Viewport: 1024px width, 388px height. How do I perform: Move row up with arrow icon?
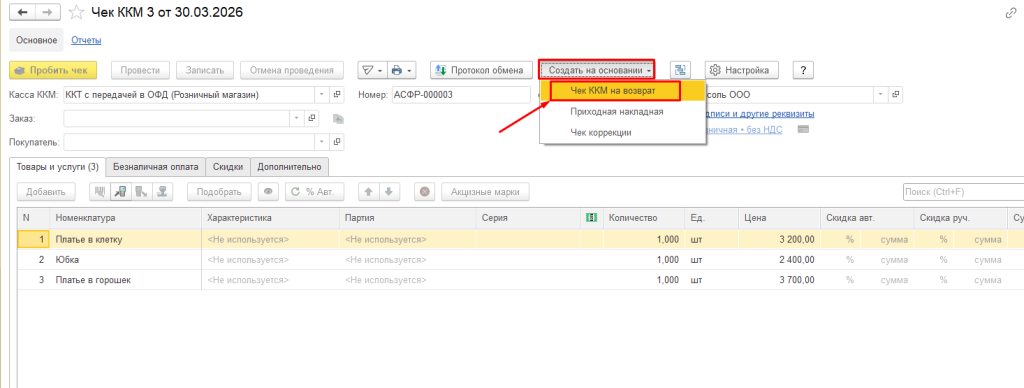tap(368, 192)
